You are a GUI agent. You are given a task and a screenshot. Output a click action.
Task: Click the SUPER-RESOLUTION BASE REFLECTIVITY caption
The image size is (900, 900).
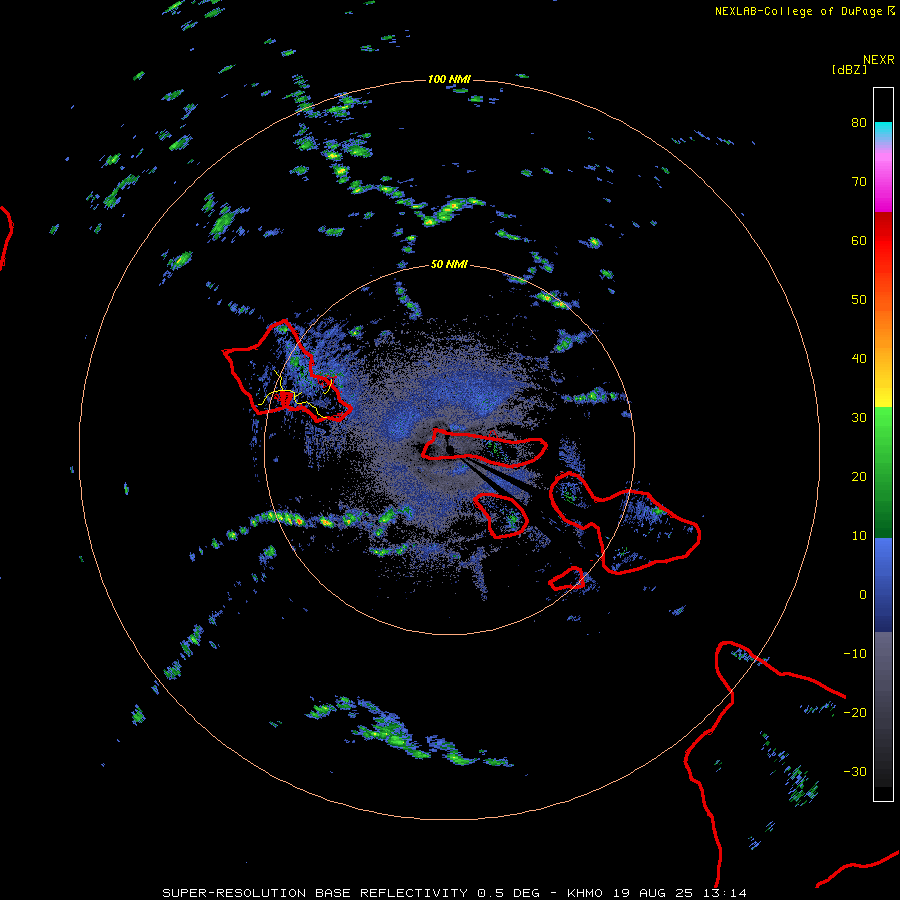315,893
